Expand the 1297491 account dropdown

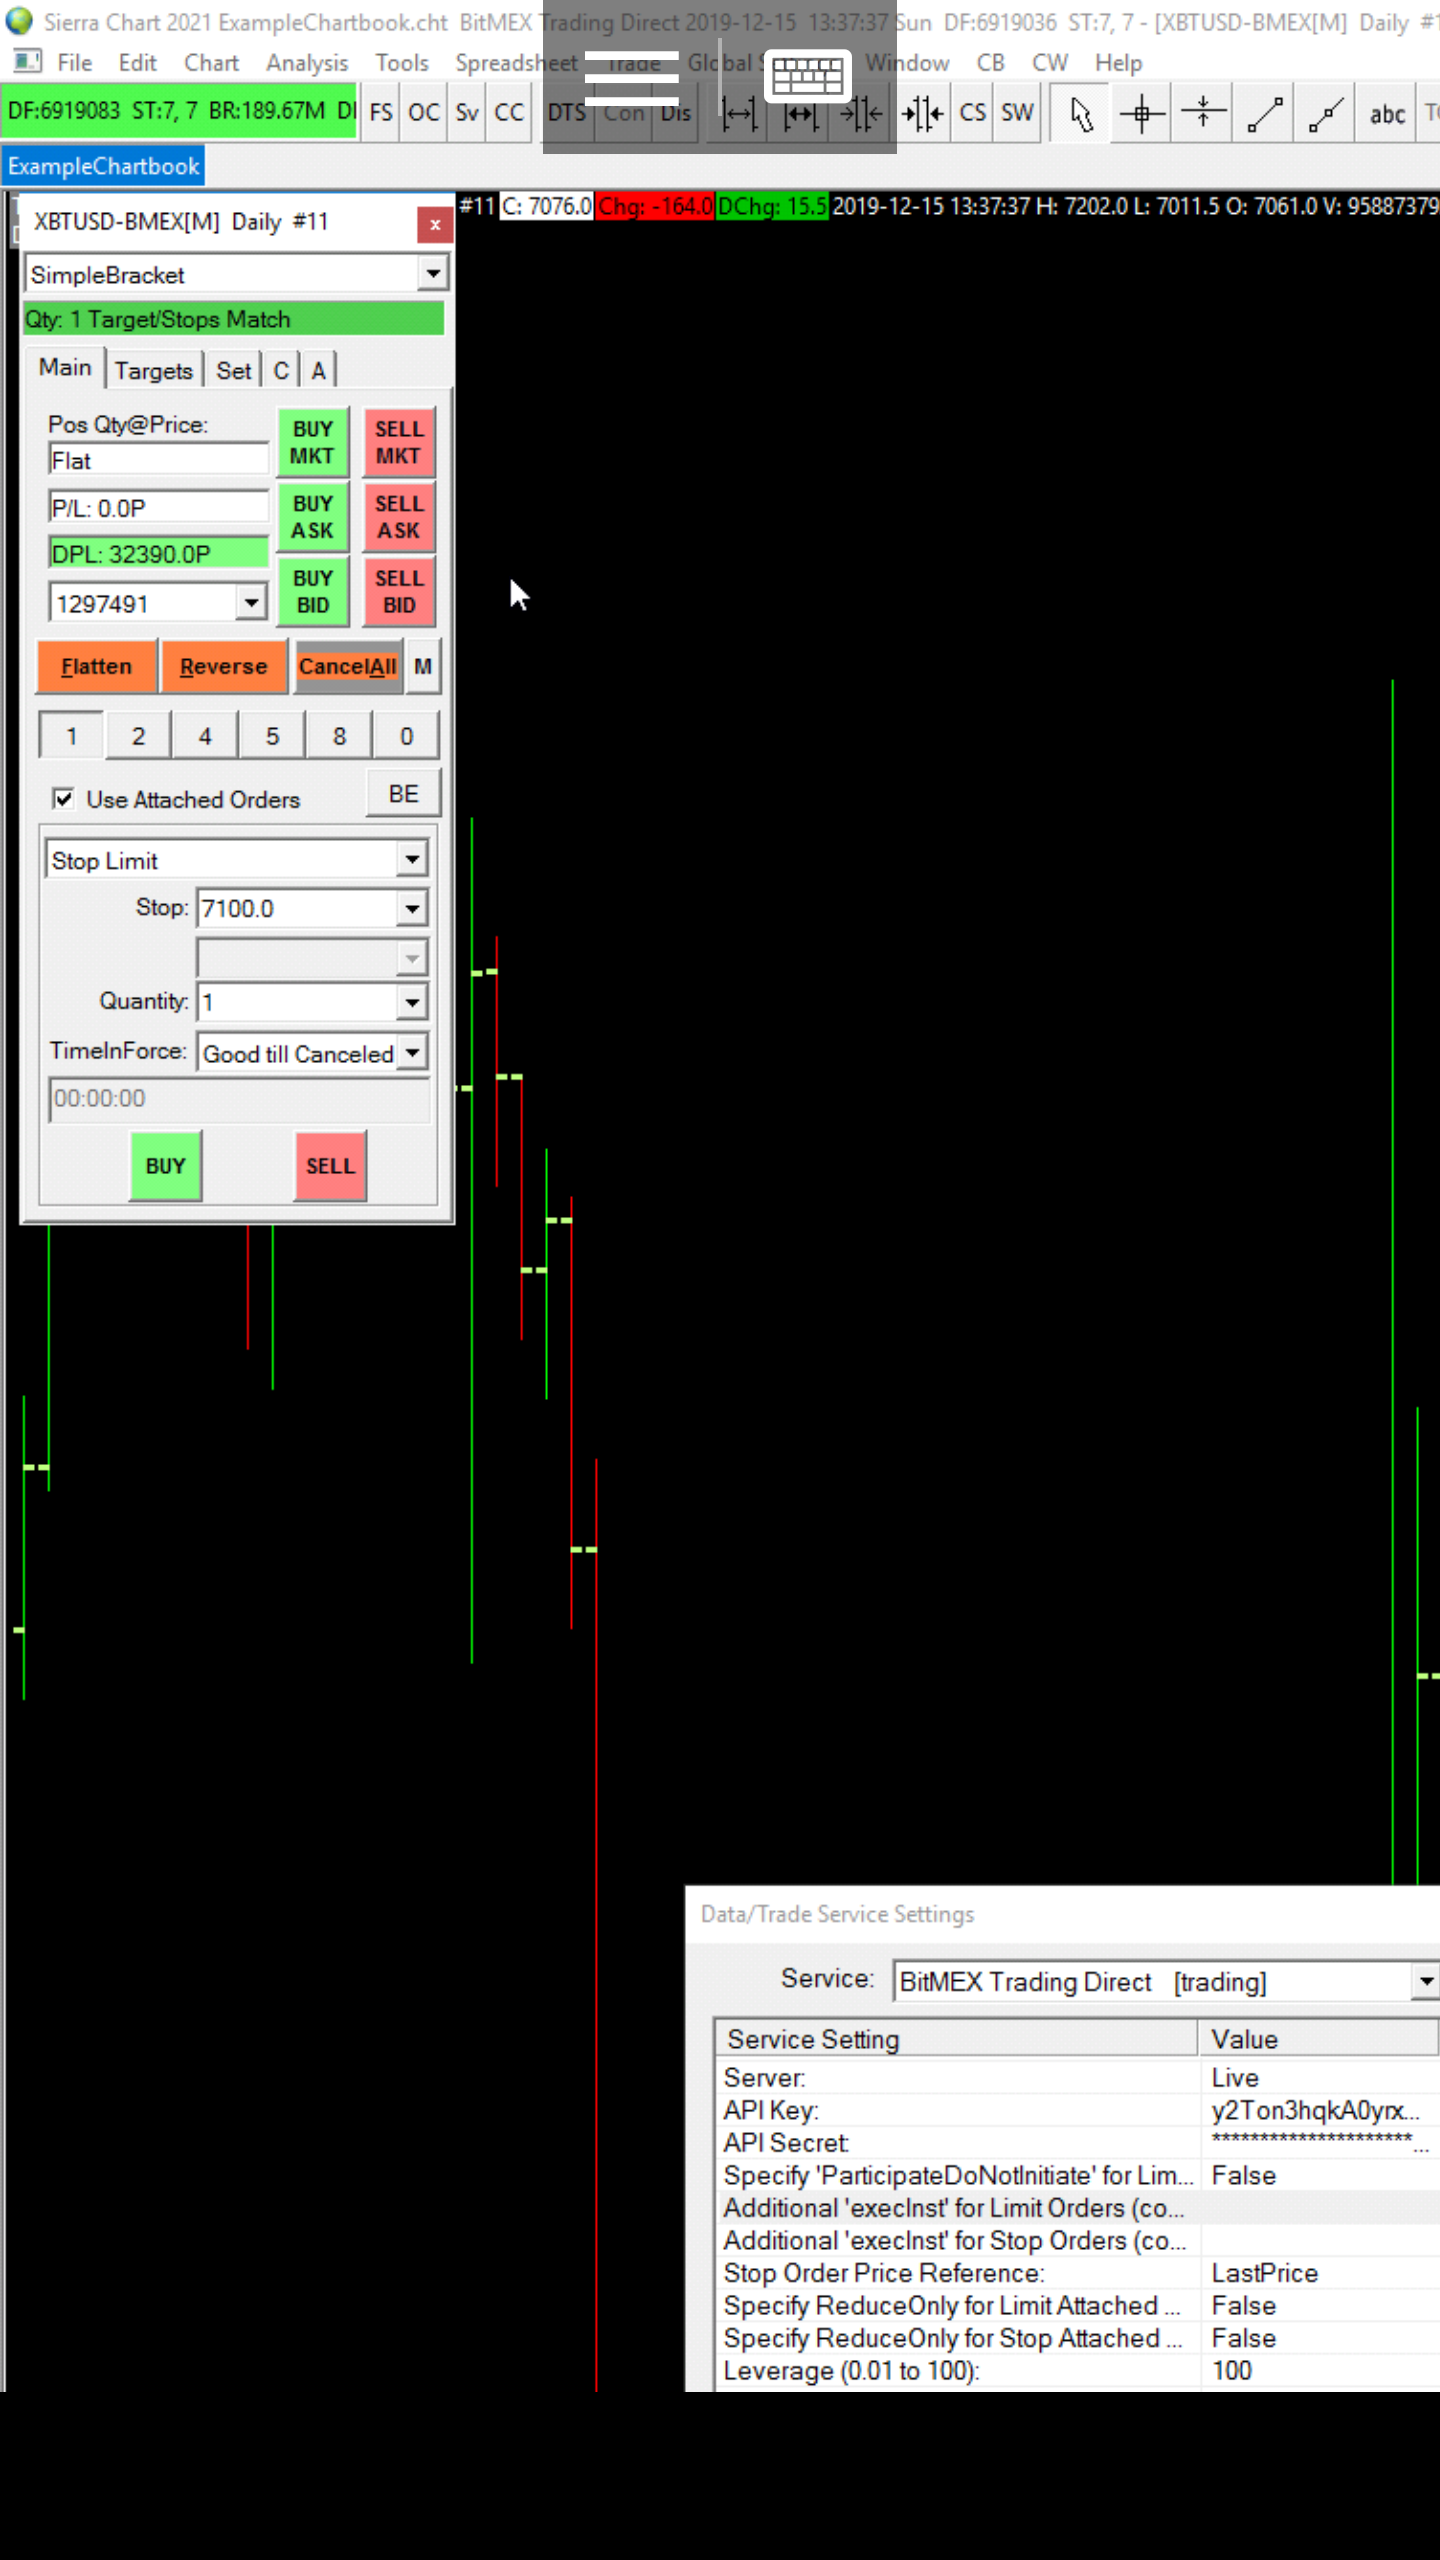tap(251, 603)
